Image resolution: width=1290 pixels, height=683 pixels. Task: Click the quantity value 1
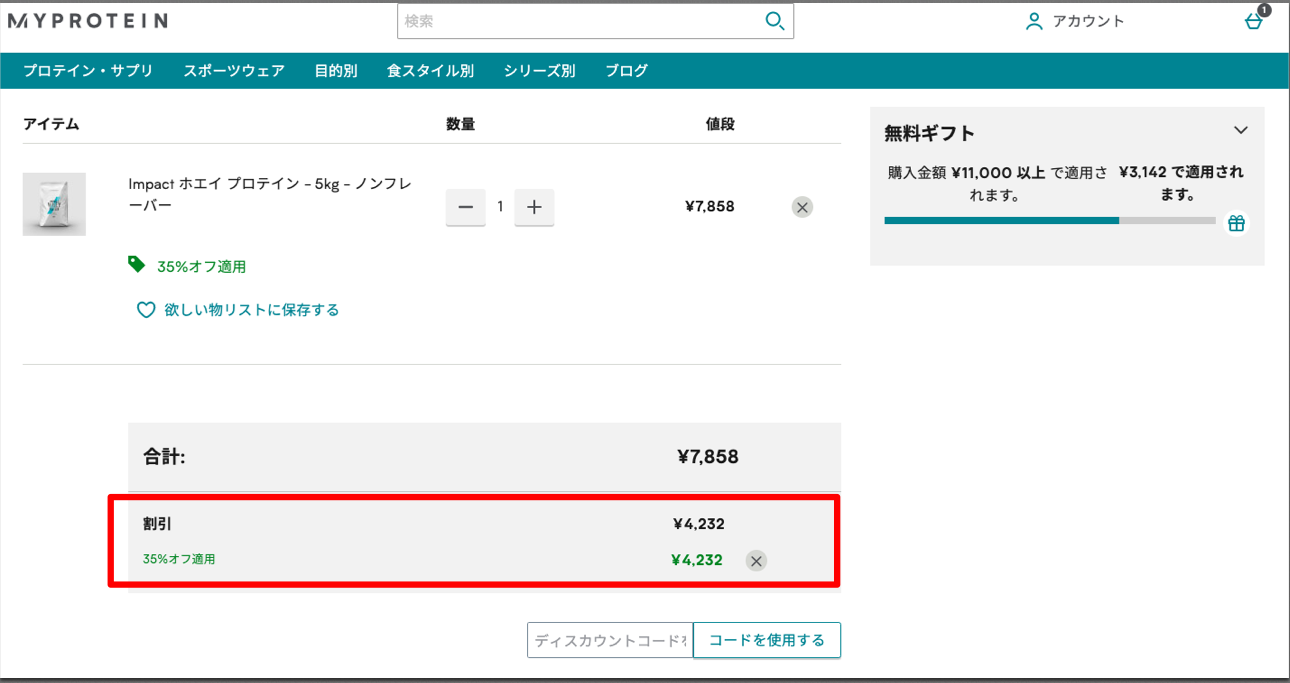coord(500,207)
